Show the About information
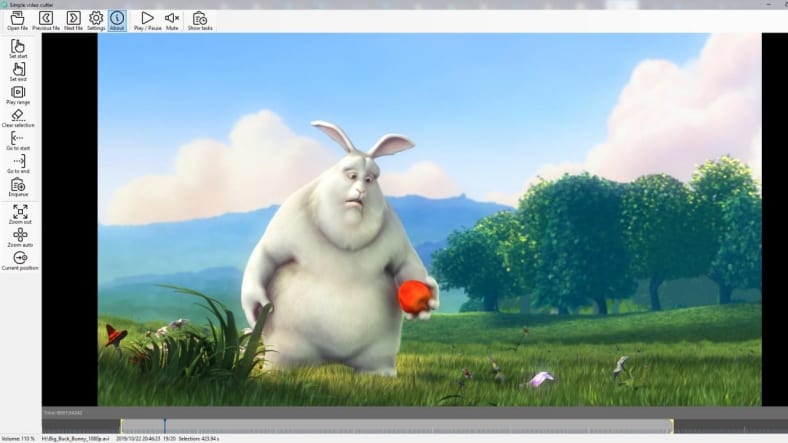Image resolution: width=788 pixels, height=443 pixels. pyautogui.click(x=117, y=21)
